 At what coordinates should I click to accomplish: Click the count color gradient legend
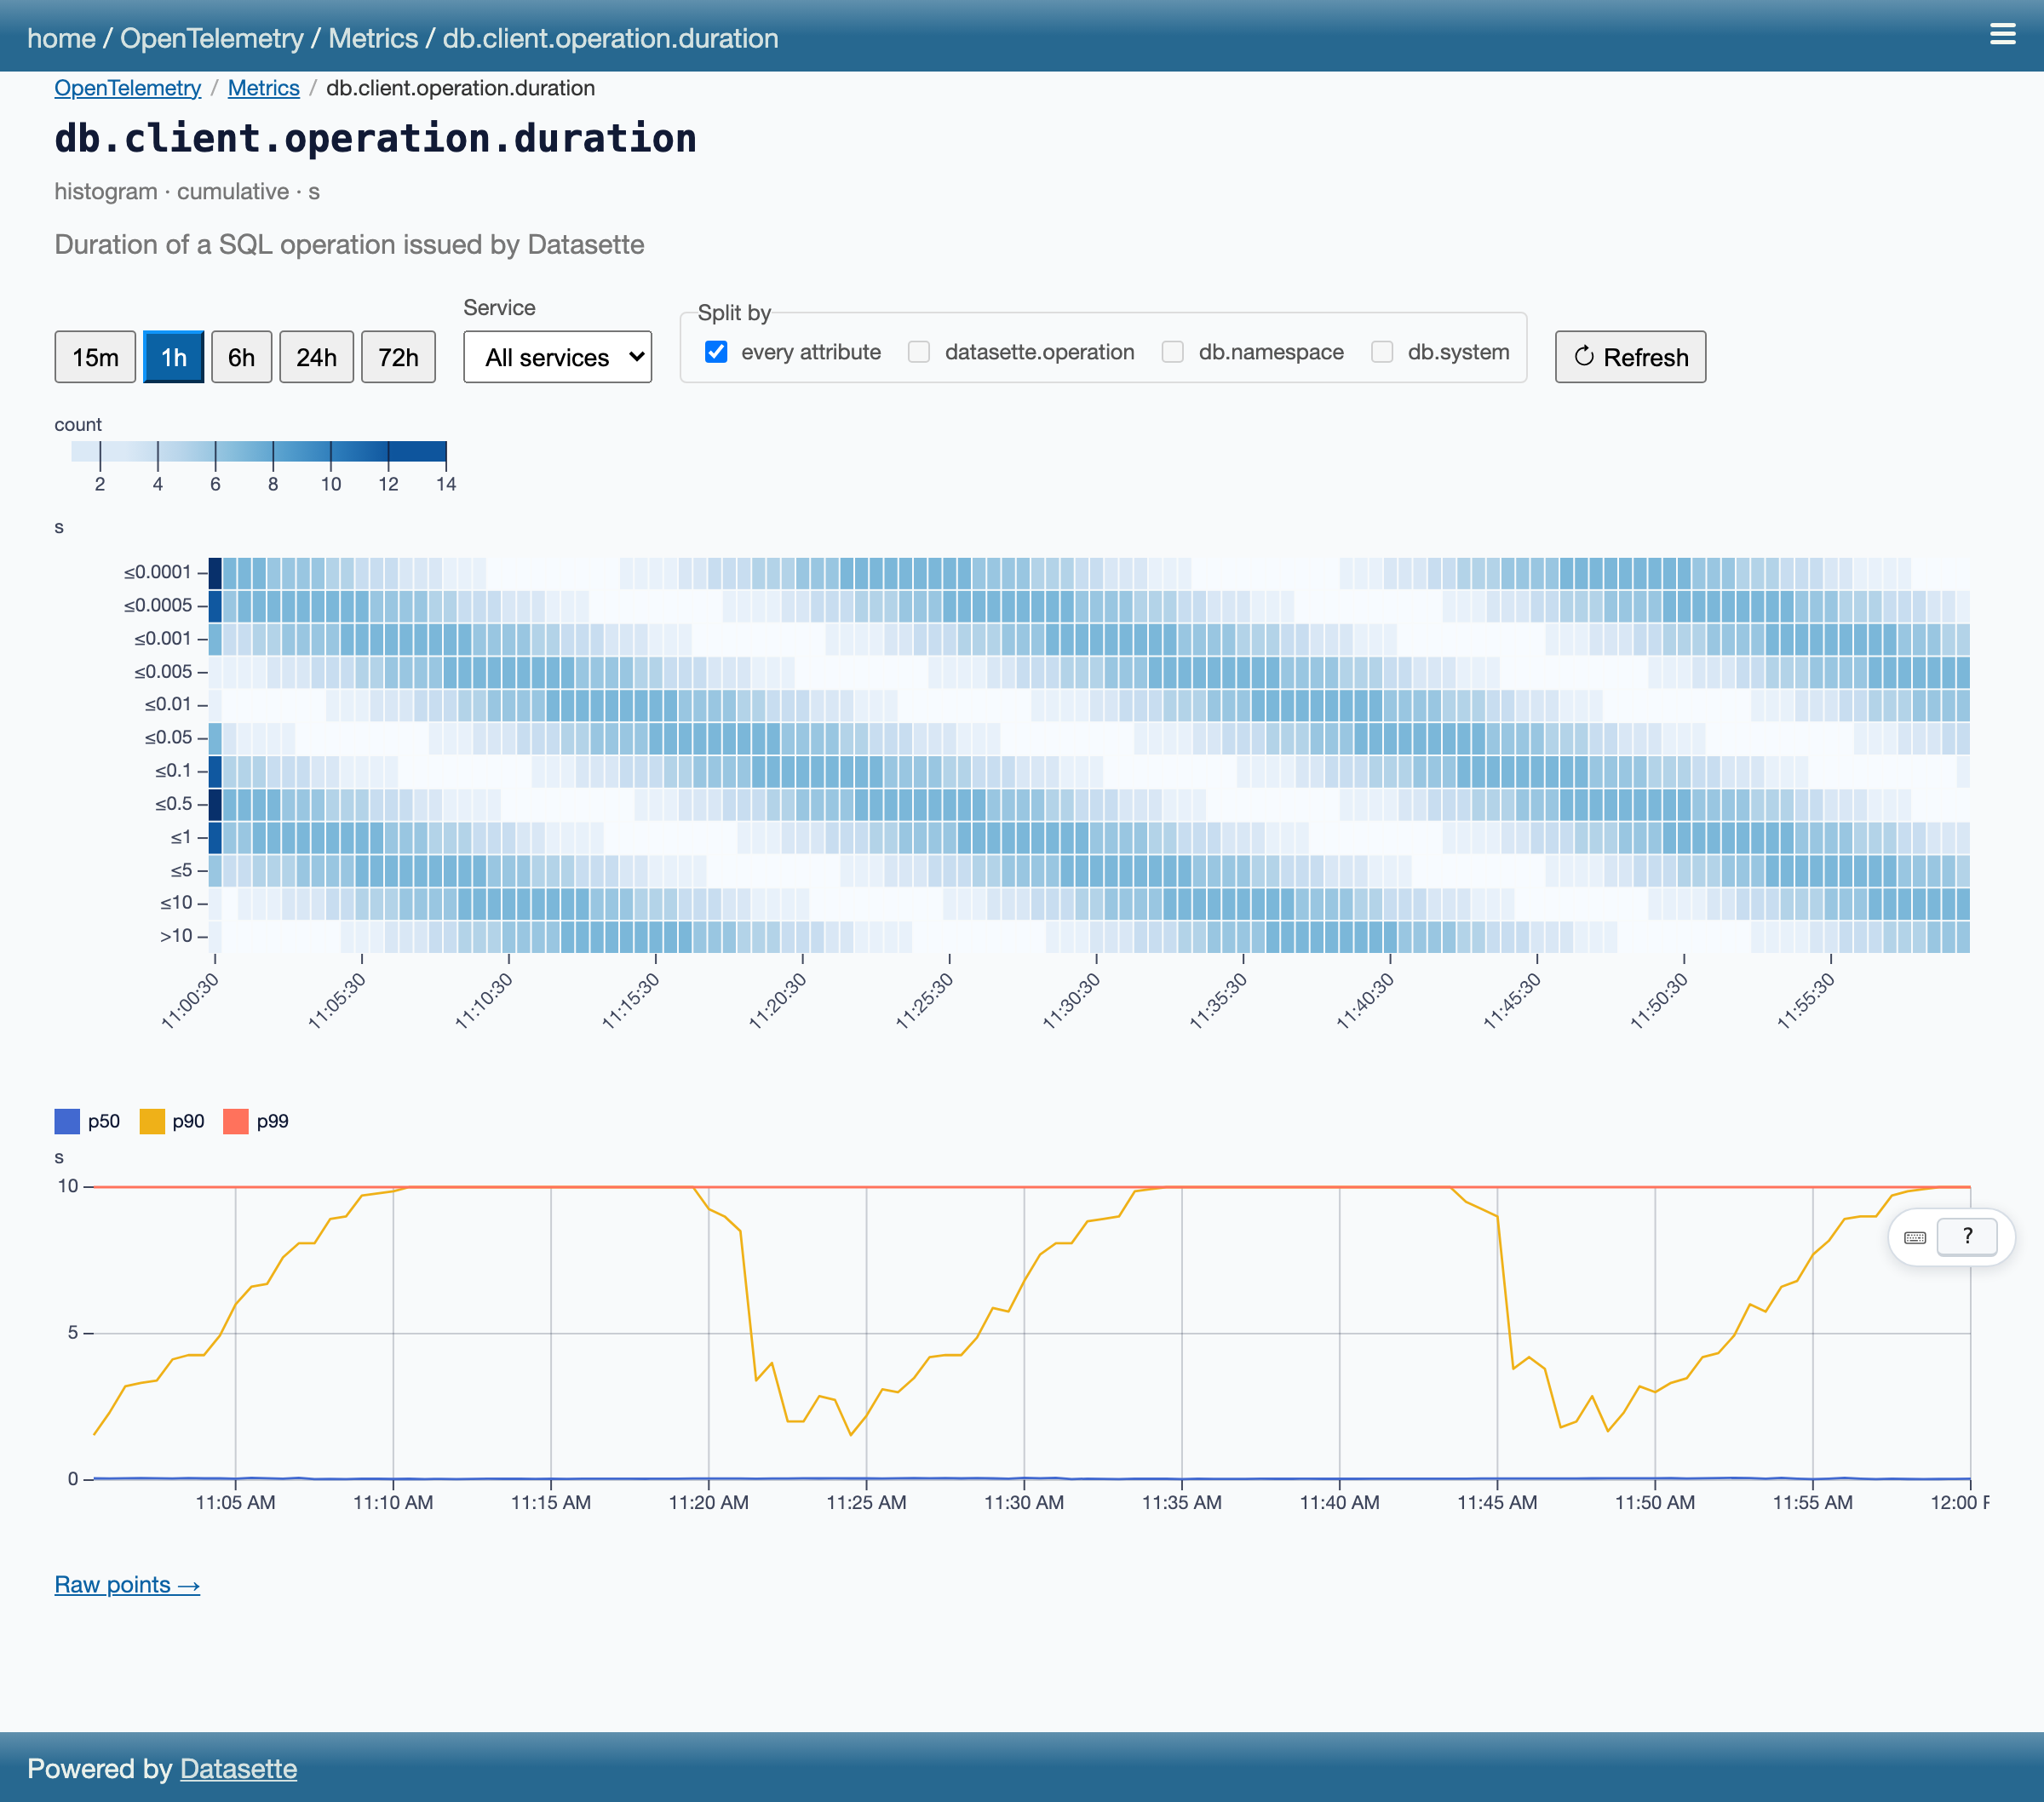(259, 451)
